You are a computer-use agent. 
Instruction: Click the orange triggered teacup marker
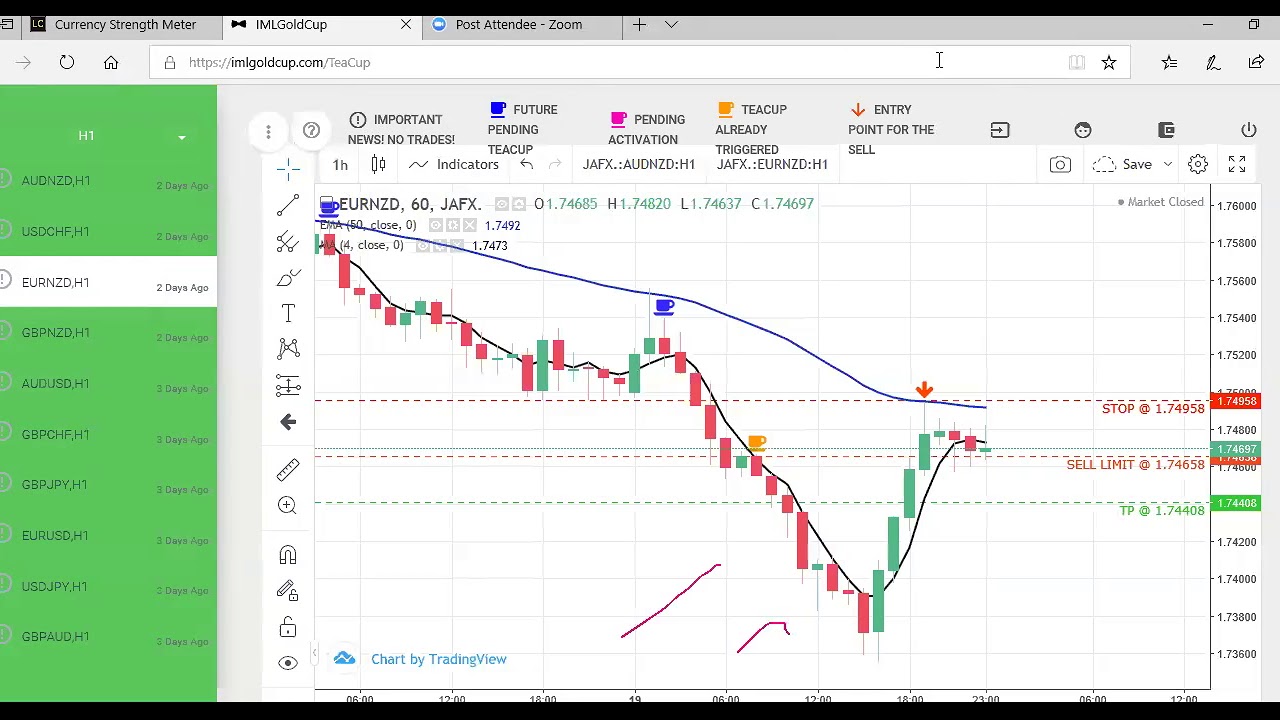pyautogui.click(x=757, y=442)
